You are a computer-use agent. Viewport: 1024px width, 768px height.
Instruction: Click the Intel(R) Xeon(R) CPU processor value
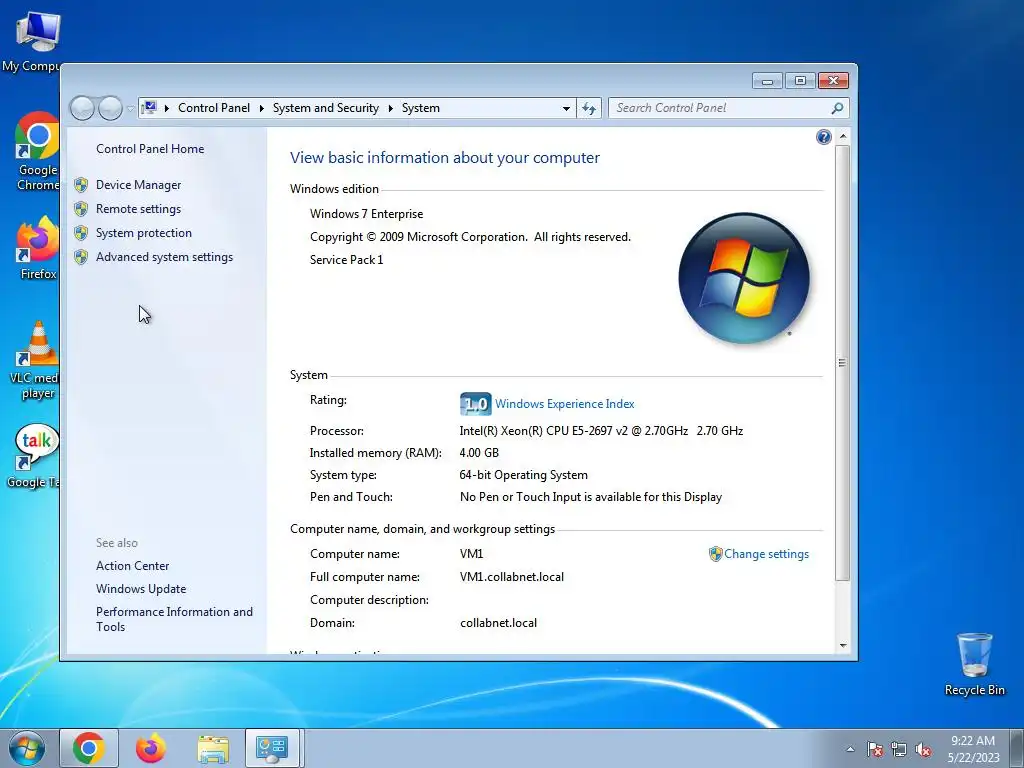click(601, 431)
